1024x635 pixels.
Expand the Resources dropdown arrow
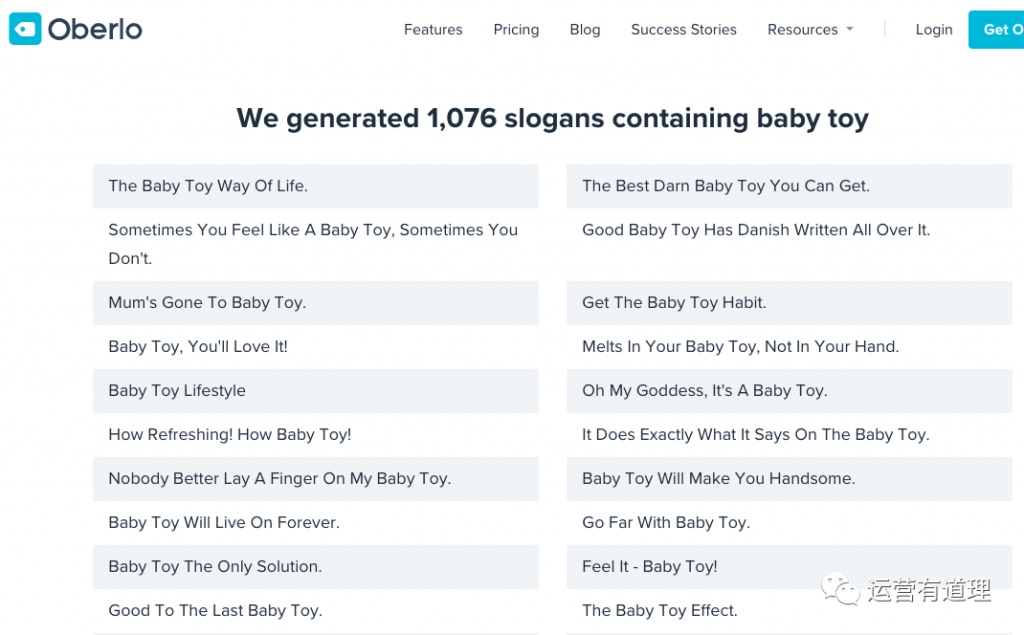click(850, 29)
